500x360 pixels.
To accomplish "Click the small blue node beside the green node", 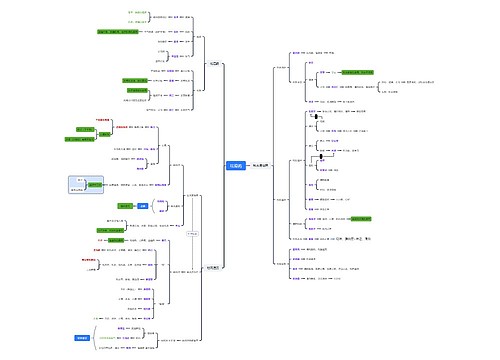I will 143,206.
